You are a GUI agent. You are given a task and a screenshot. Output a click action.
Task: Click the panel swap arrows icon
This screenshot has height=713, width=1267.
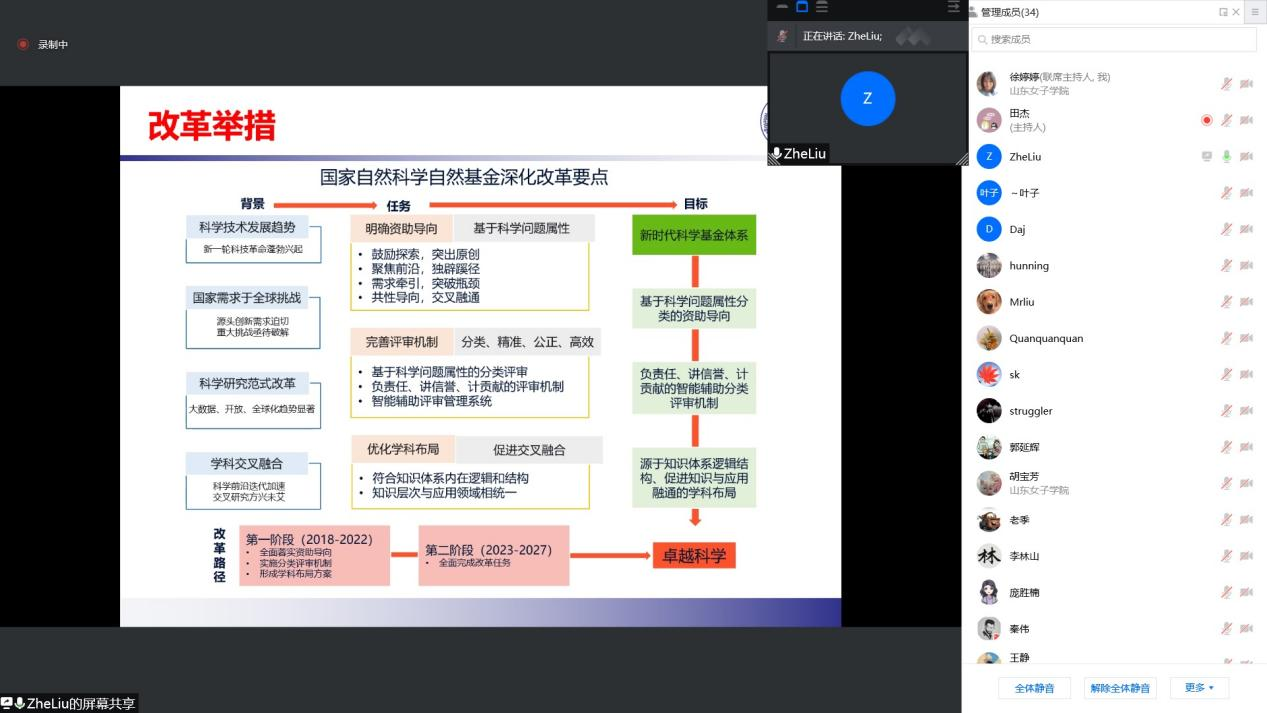click(953, 7)
